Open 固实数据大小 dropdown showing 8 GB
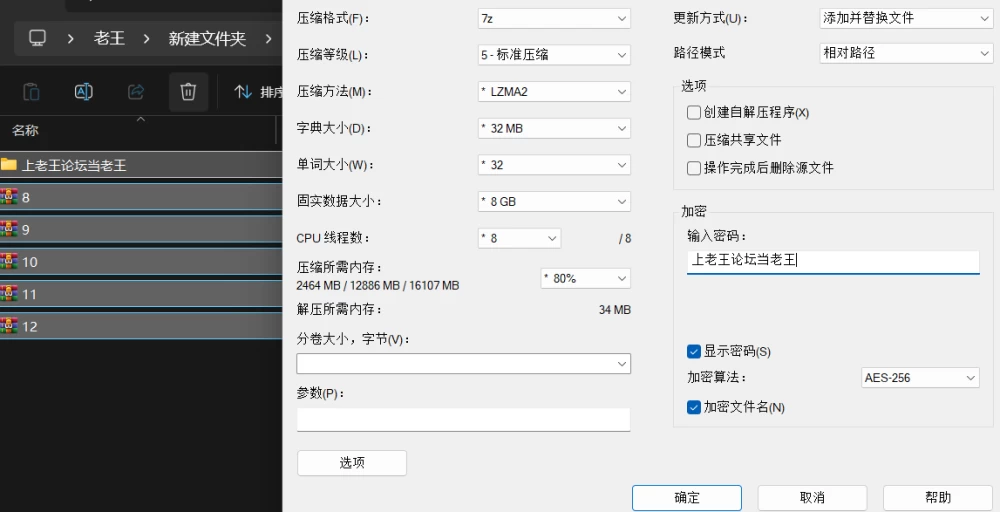 tap(554, 201)
